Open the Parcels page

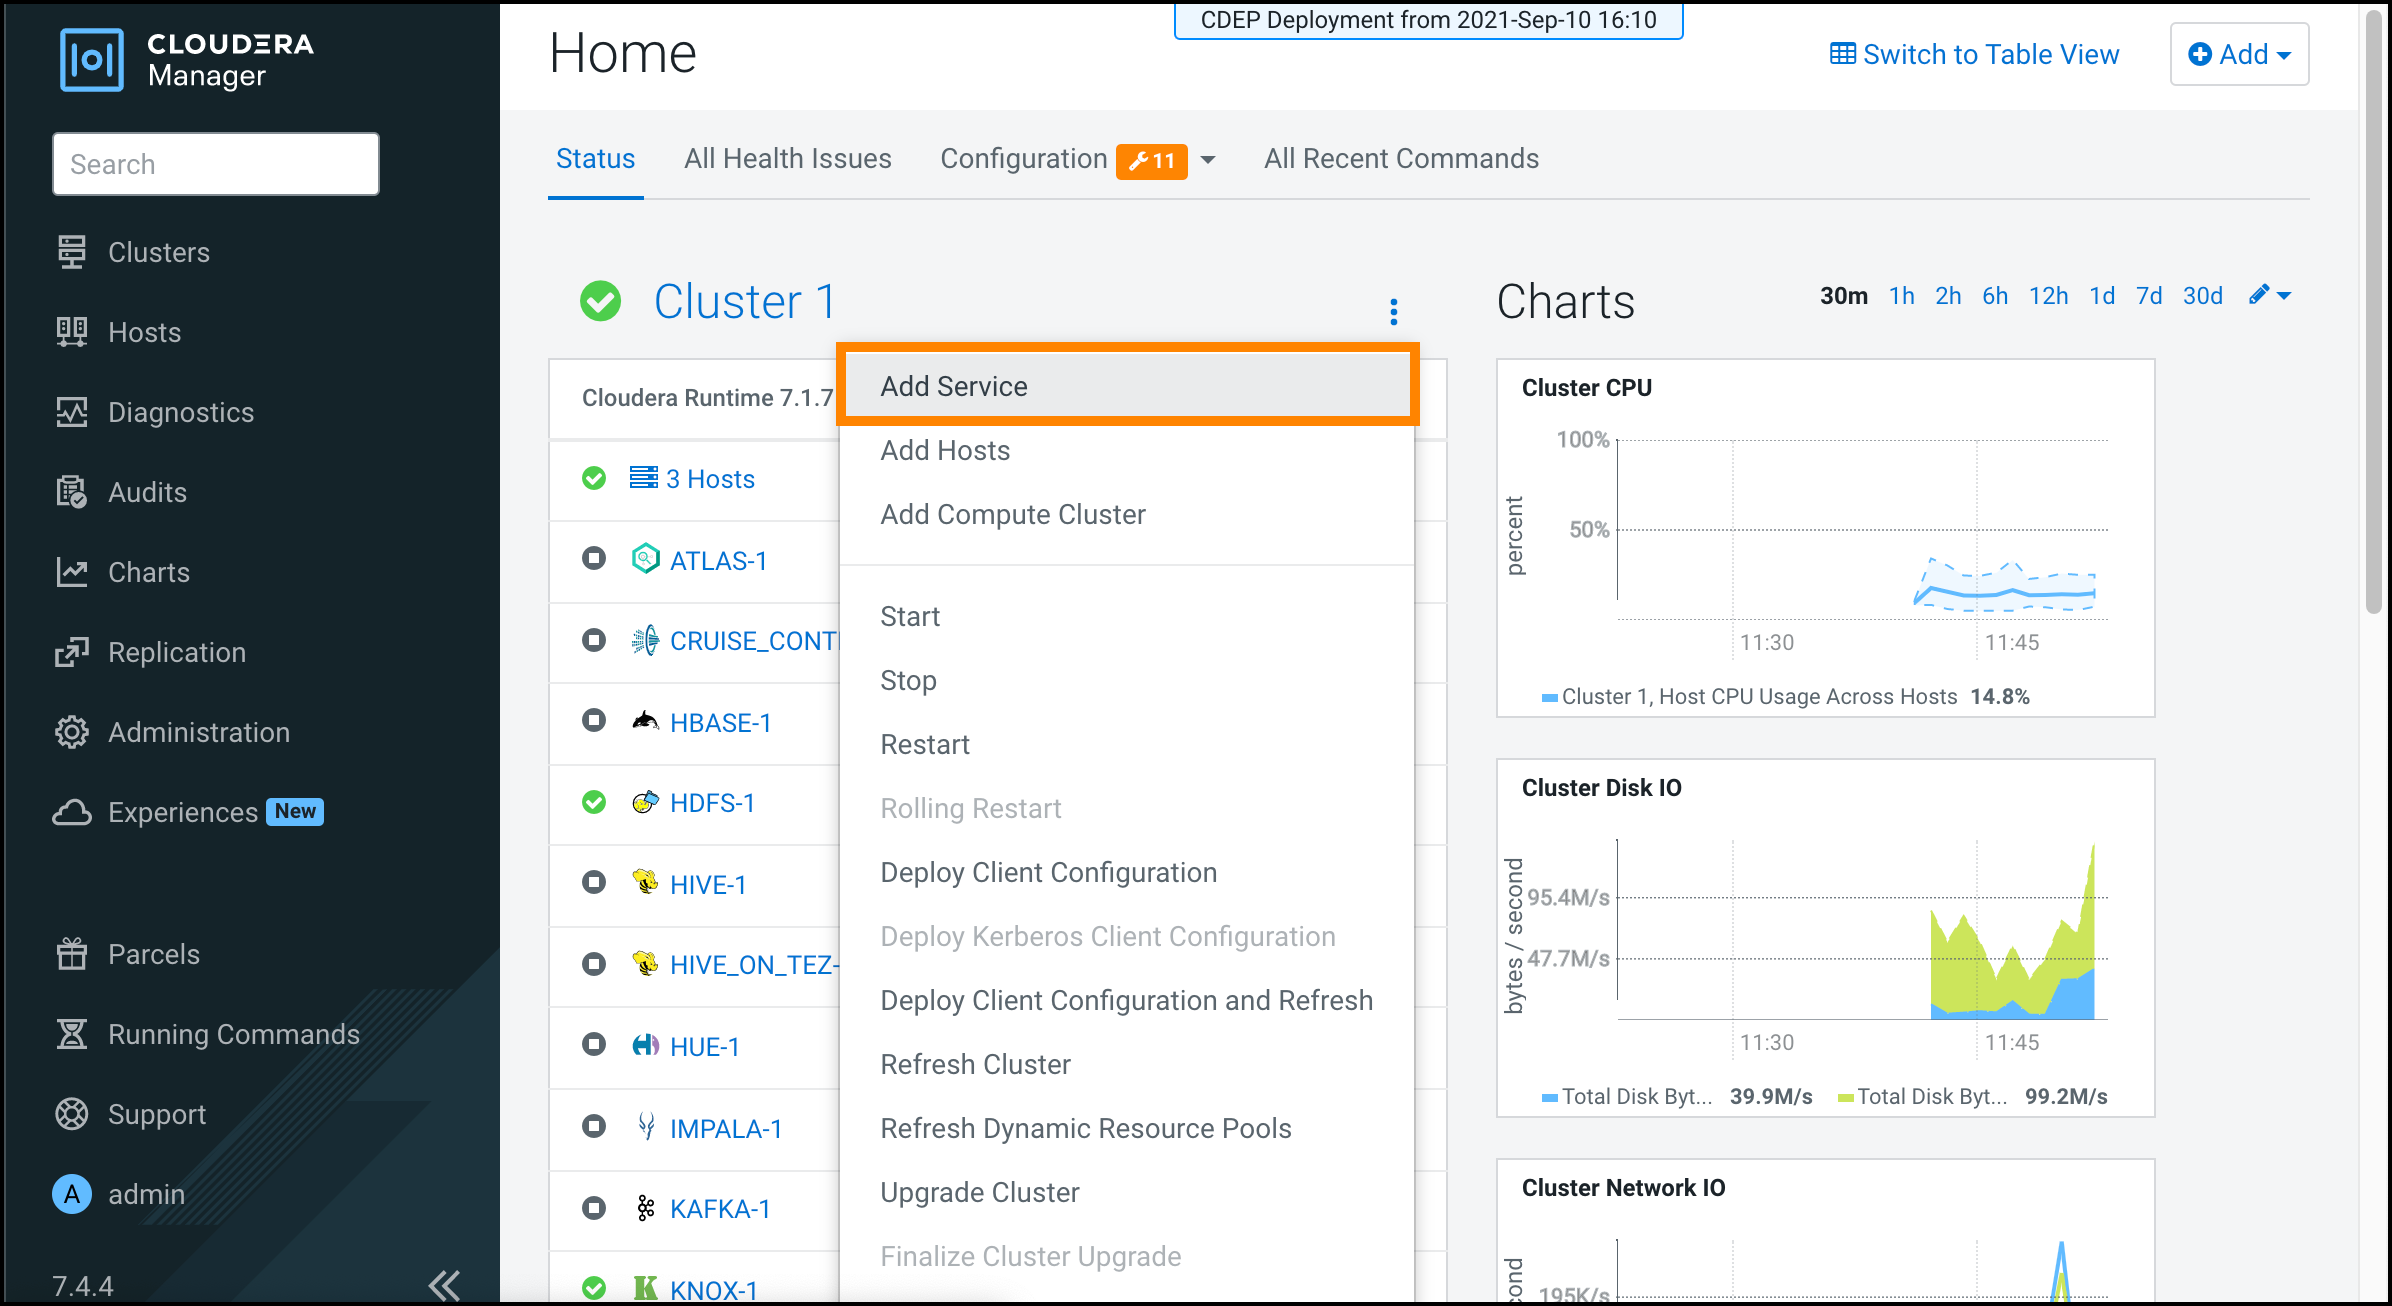tap(153, 953)
